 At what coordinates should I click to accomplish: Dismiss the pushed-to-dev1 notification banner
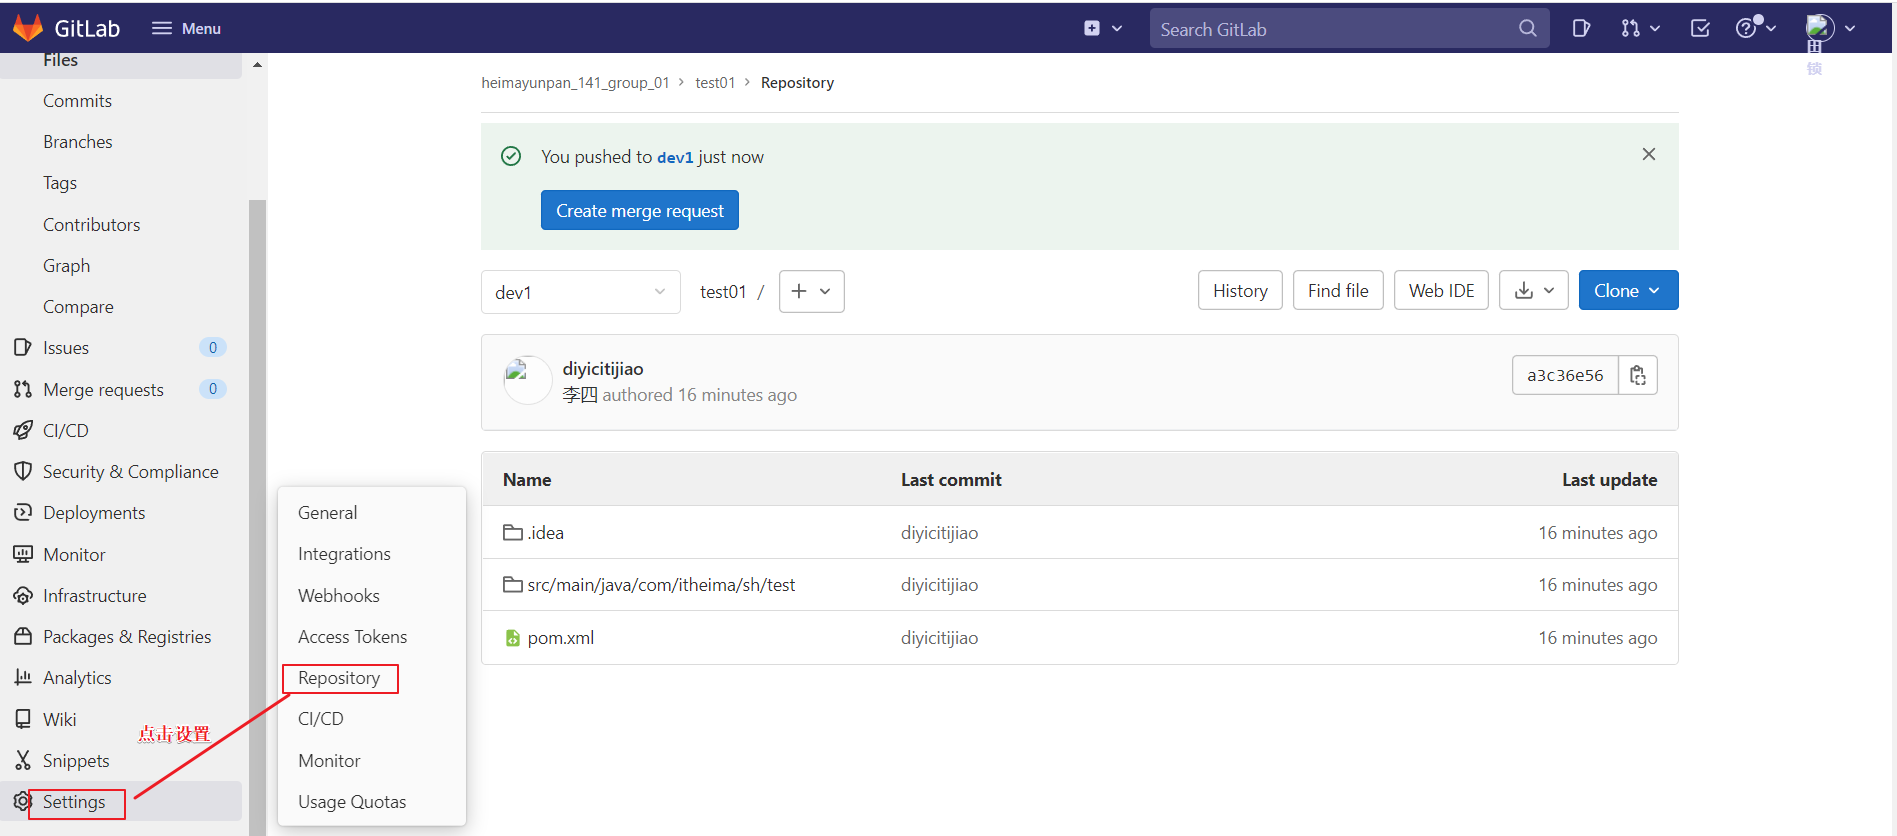tap(1648, 154)
